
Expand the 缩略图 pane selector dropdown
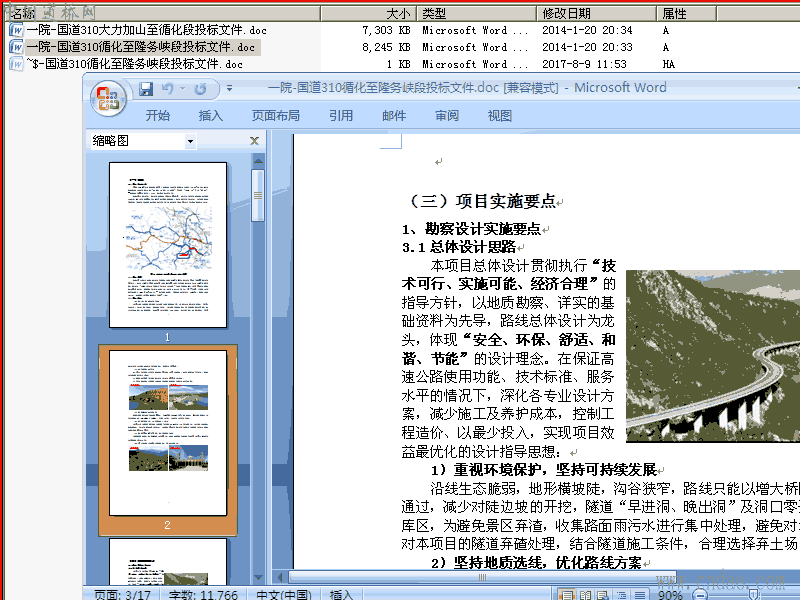point(190,141)
